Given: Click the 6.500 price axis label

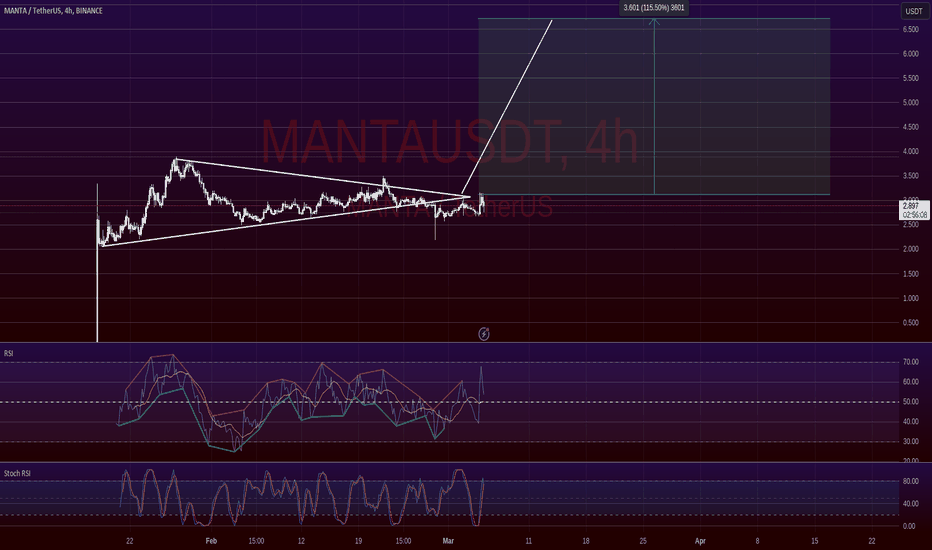Looking at the screenshot, I should [910, 29].
